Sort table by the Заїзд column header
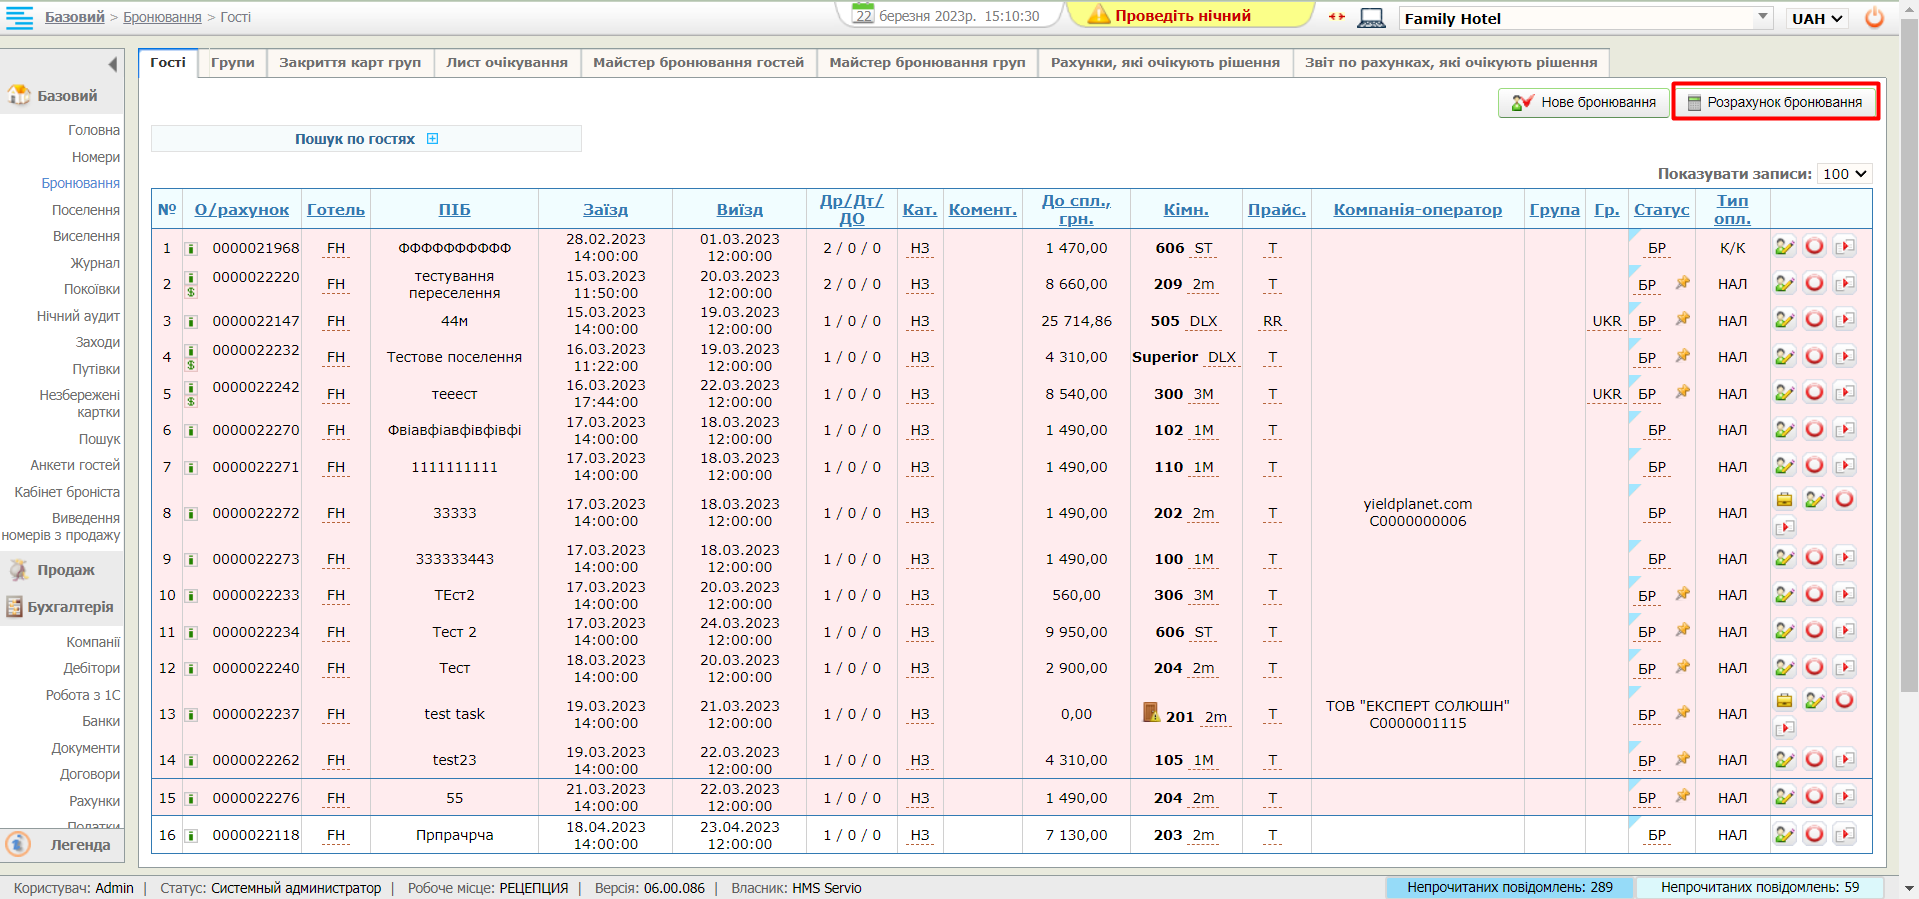The image size is (1919, 899). point(605,210)
